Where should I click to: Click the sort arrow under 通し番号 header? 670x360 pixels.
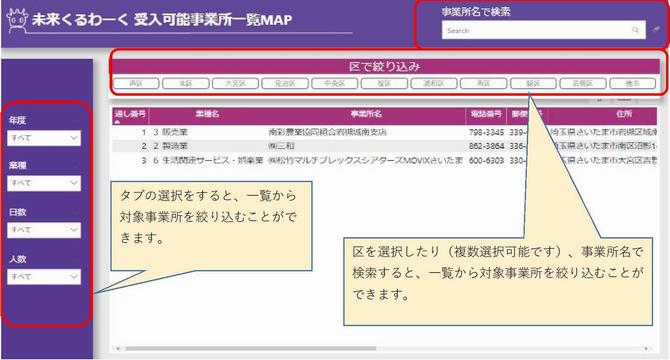click(117, 122)
